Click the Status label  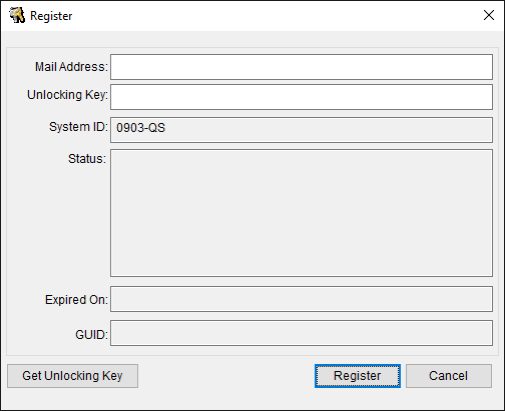coord(87,159)
